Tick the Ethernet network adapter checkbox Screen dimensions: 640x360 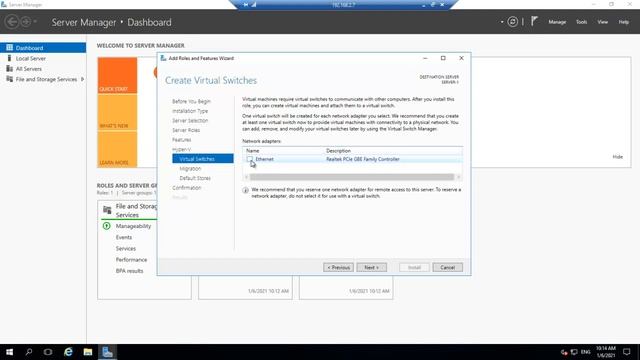[249, 159]
